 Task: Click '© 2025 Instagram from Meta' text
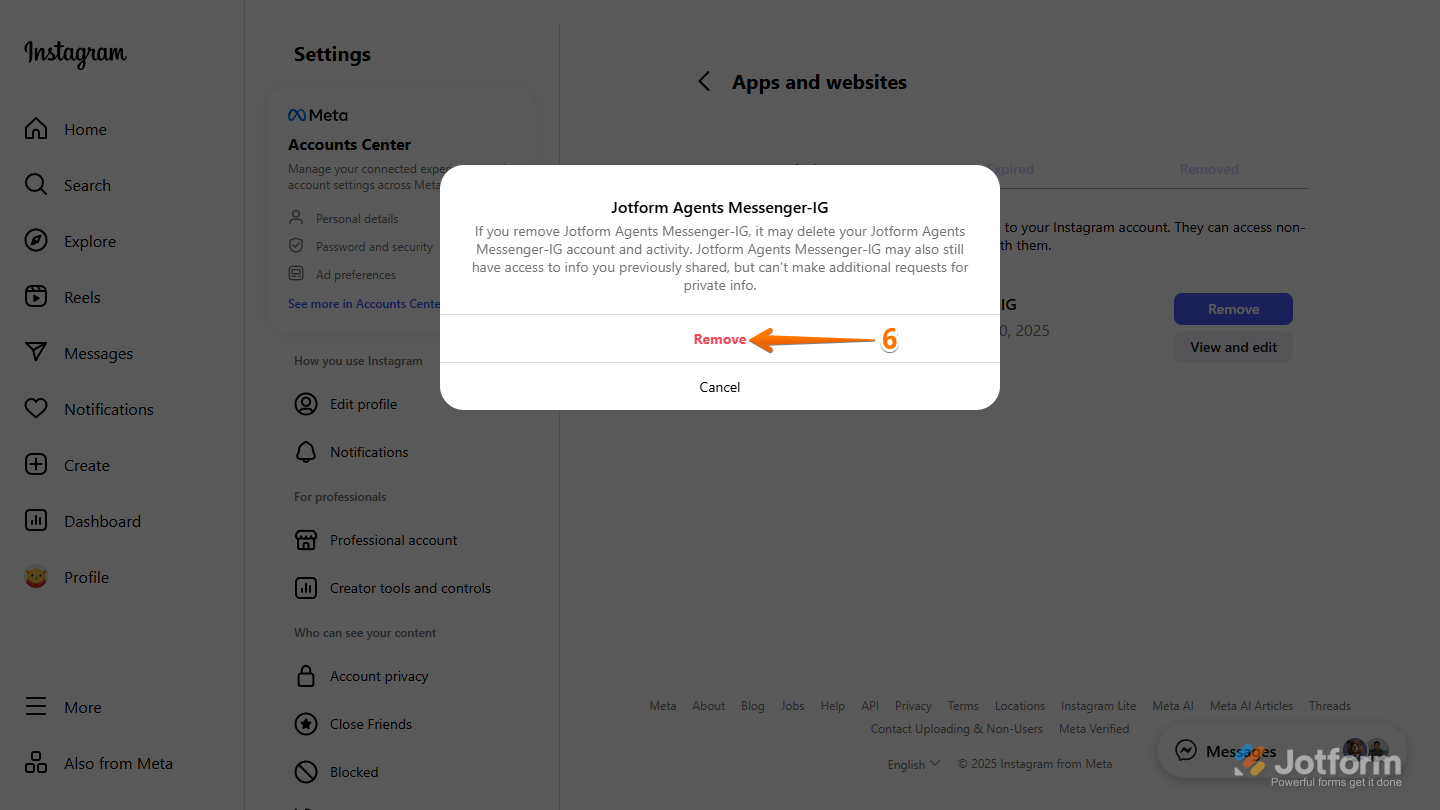click(x=1035, y=764)
